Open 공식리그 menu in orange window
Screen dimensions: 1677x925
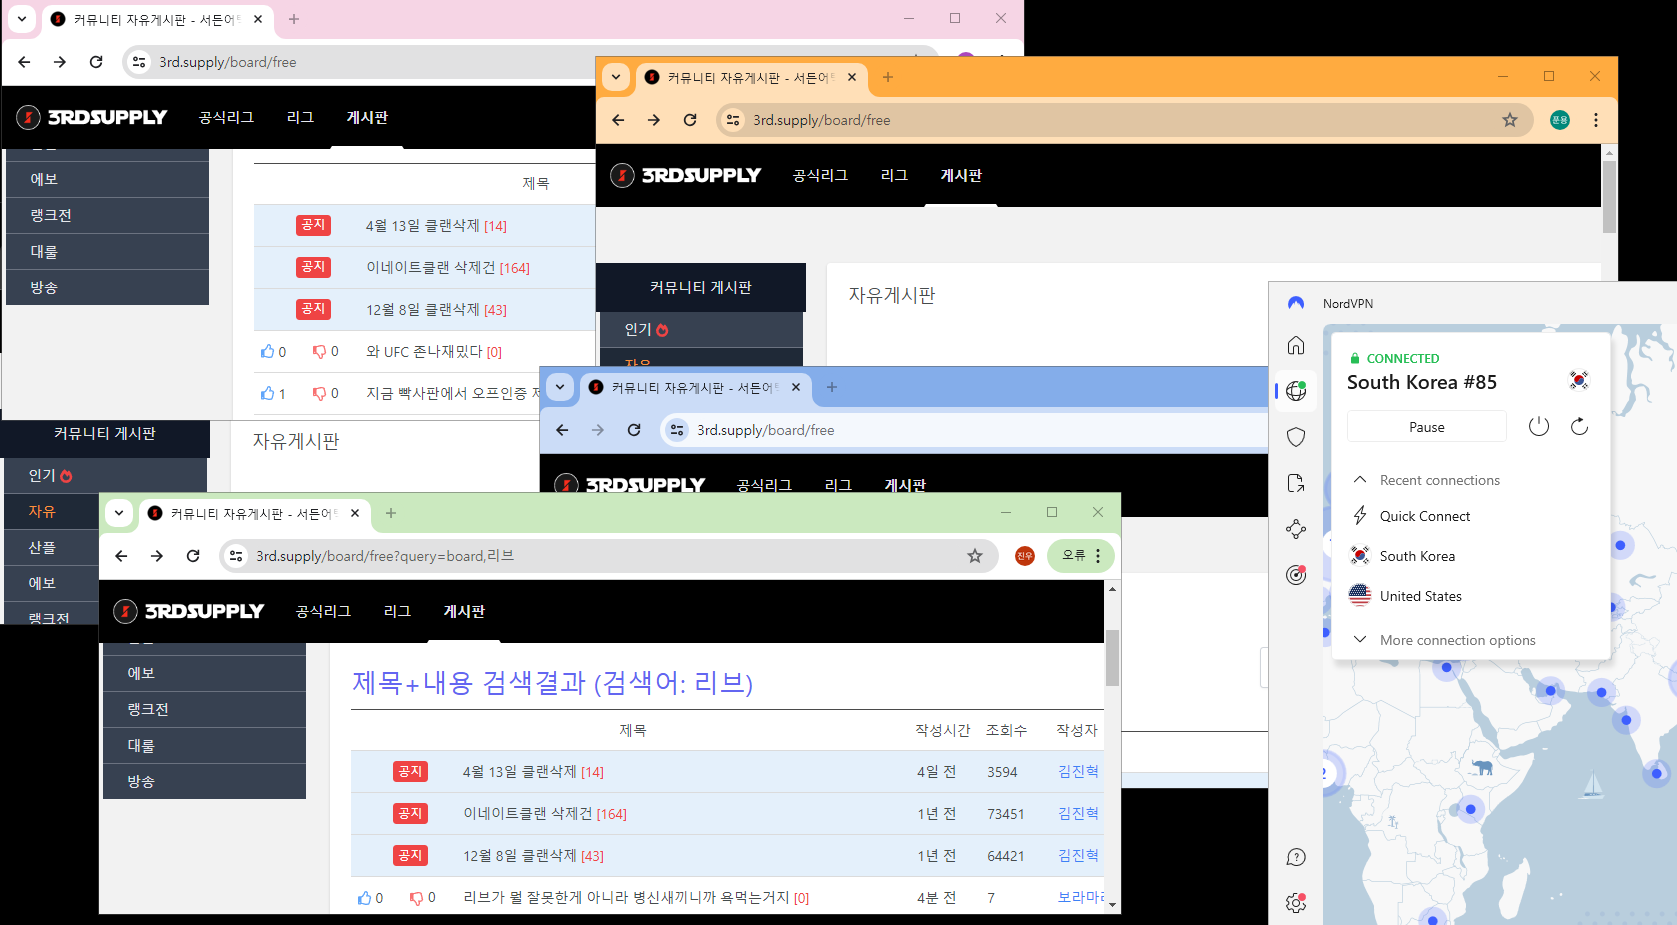[x=820, y=176]
